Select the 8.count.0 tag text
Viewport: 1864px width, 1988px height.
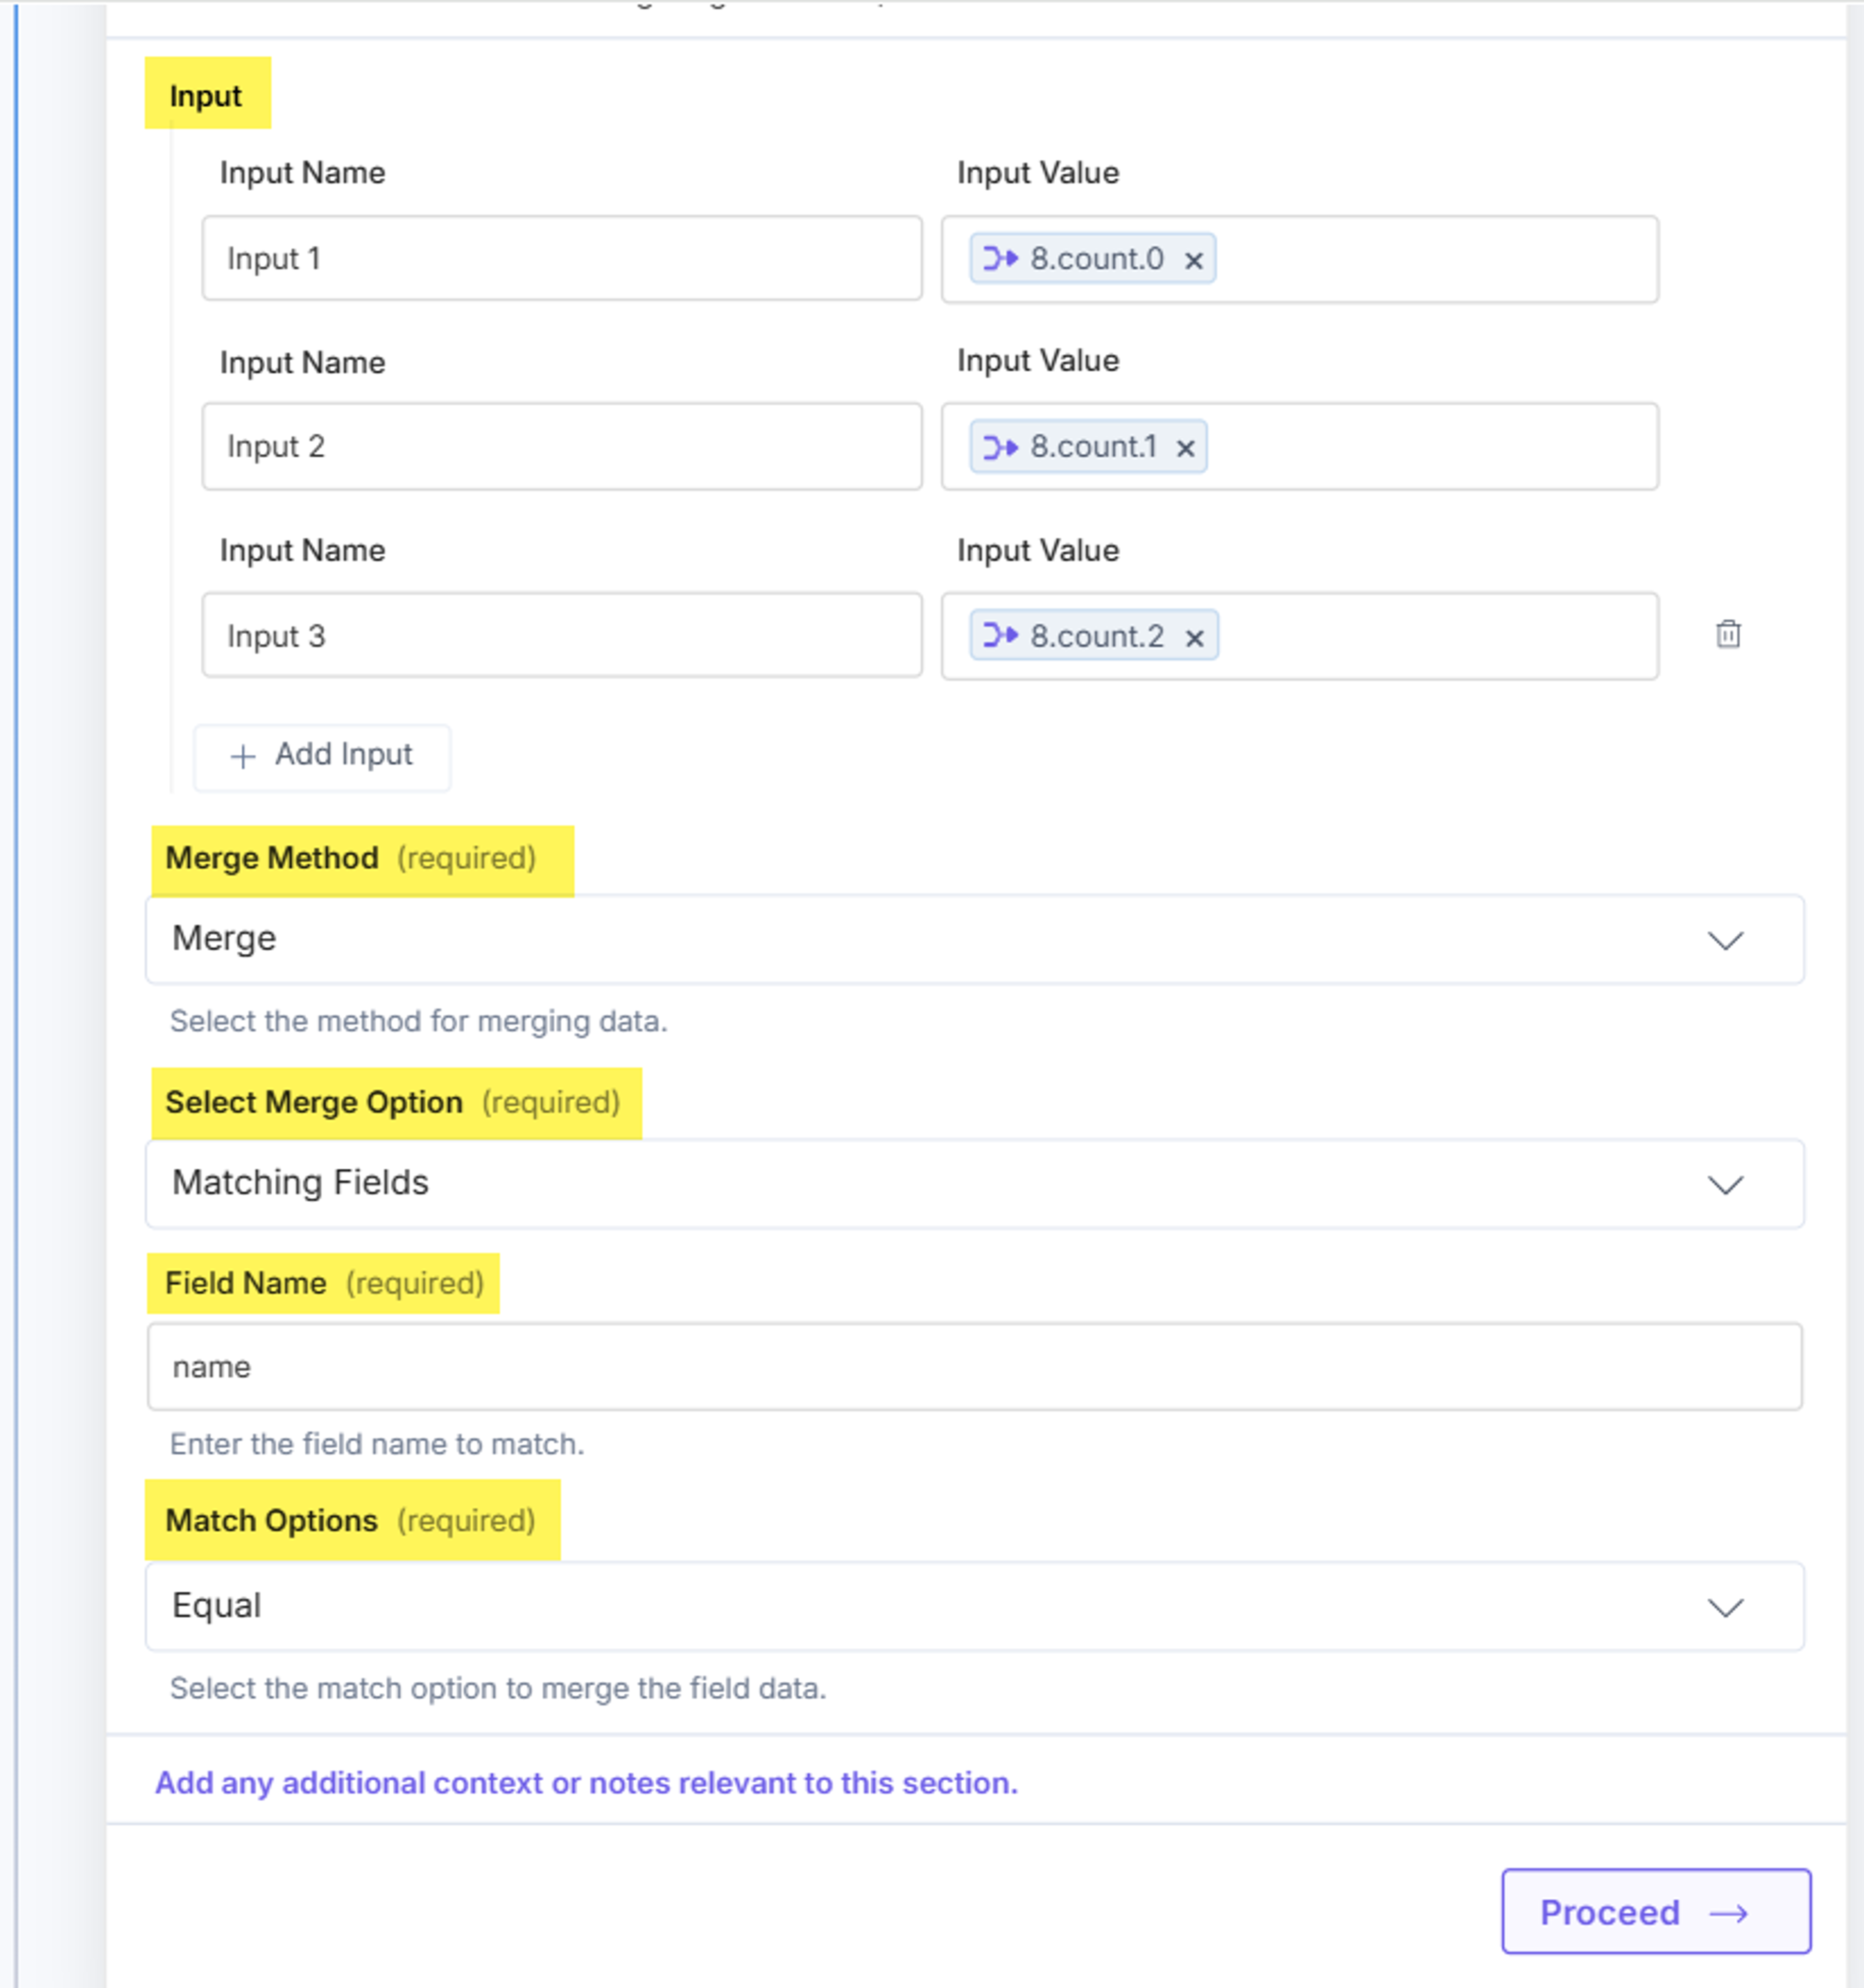(x=1097, y=259)
